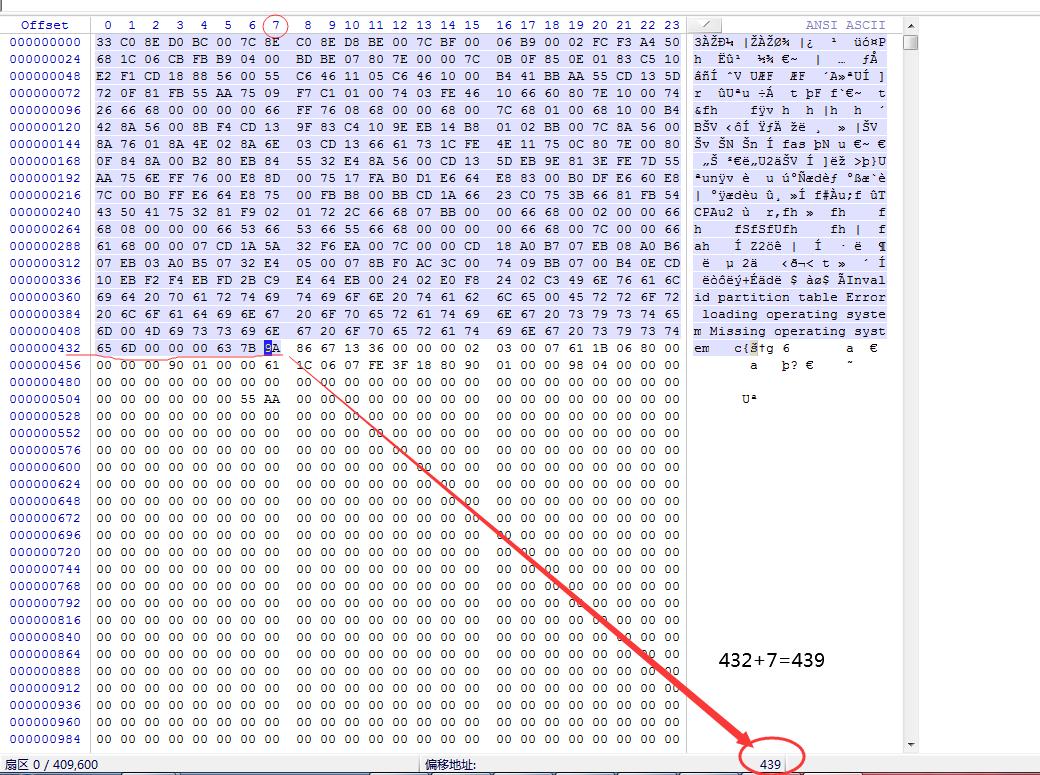This screenshot has width=1040, height=775.
Task: Click offset row 000000456
Action: (x=45, y=365)
